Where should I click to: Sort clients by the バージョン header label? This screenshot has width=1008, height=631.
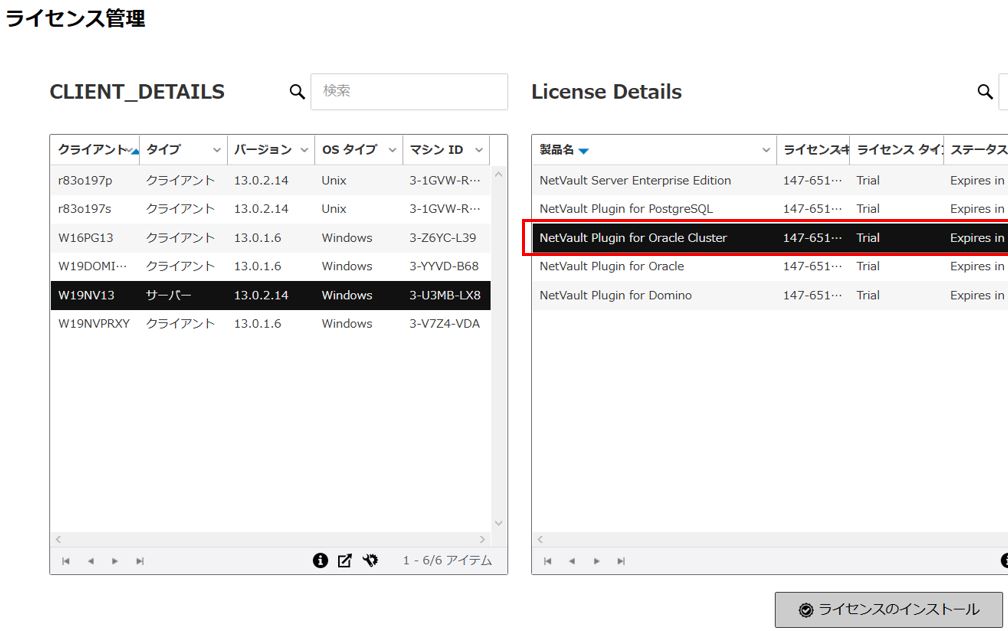pyautogui.click(x=262, y=150)
